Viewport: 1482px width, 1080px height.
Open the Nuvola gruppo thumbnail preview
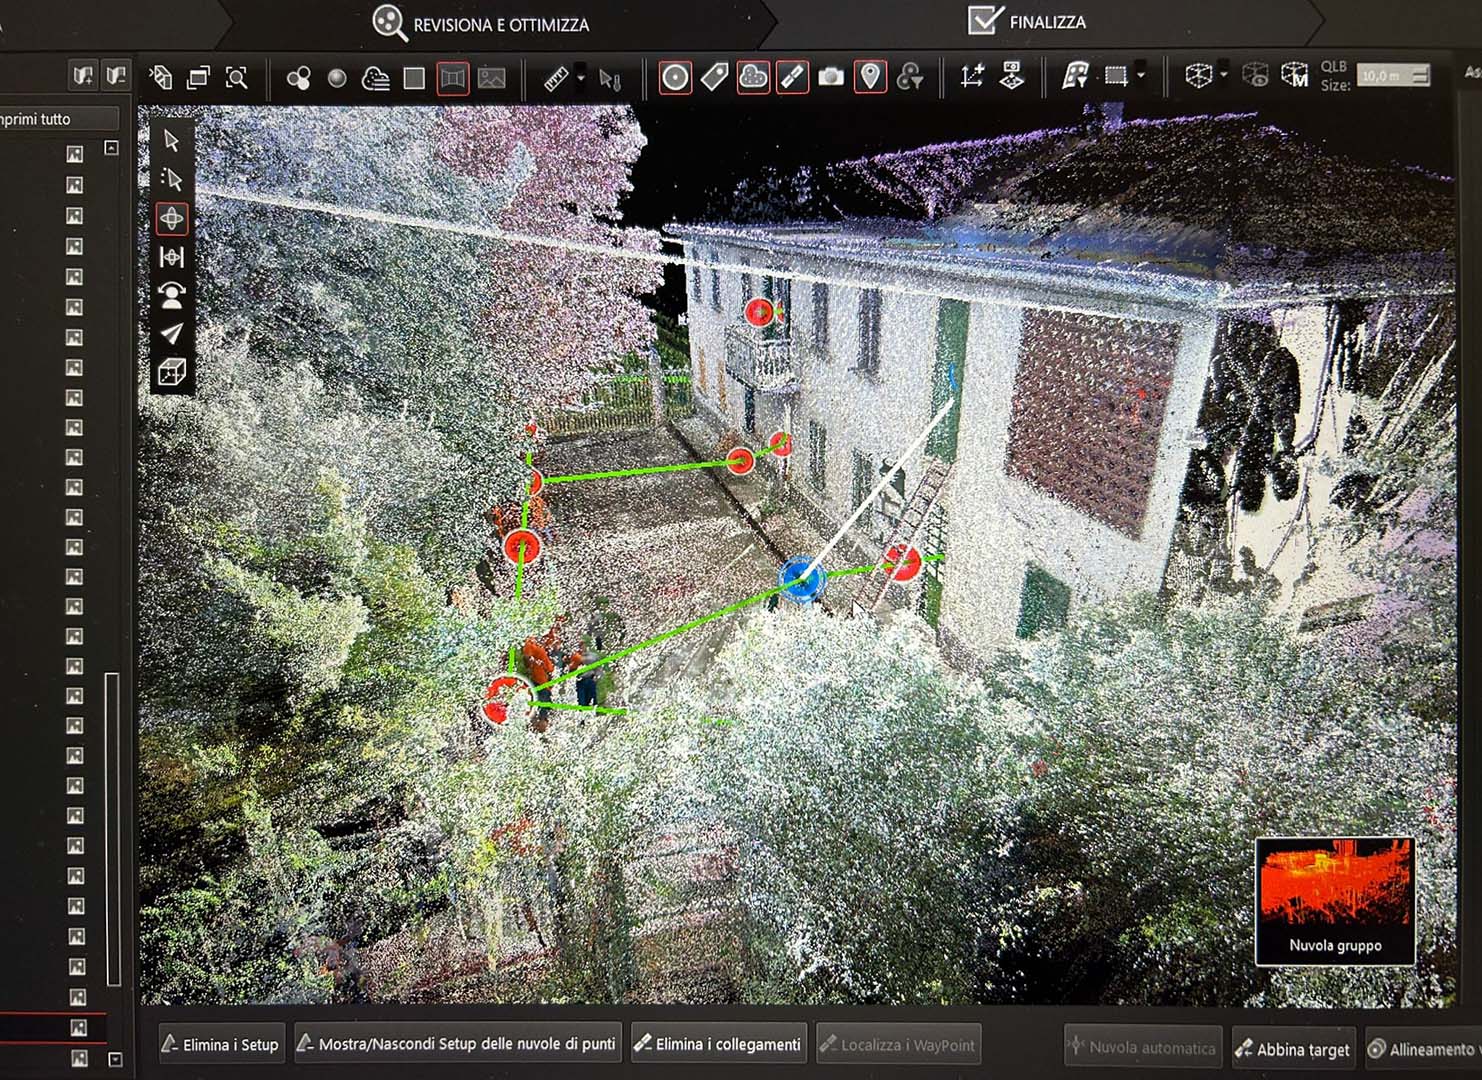1334,900
